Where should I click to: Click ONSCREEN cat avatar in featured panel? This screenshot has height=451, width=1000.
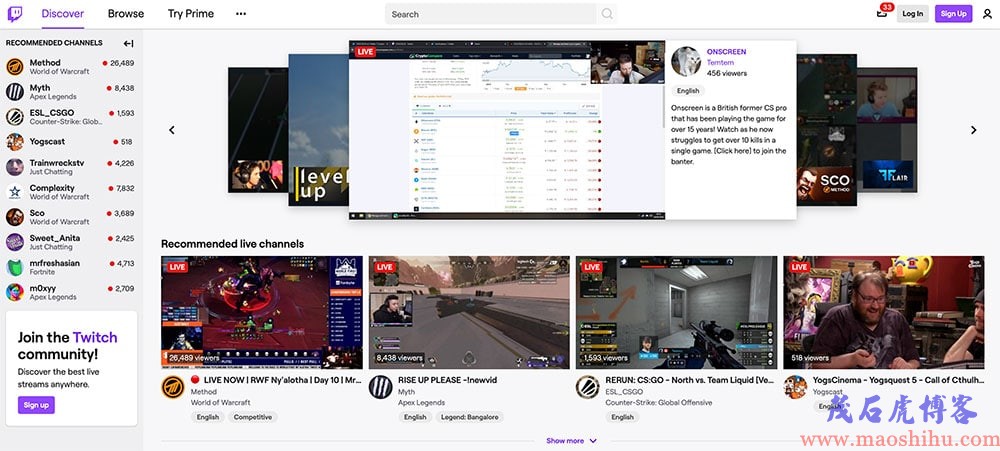coord(686,61)
